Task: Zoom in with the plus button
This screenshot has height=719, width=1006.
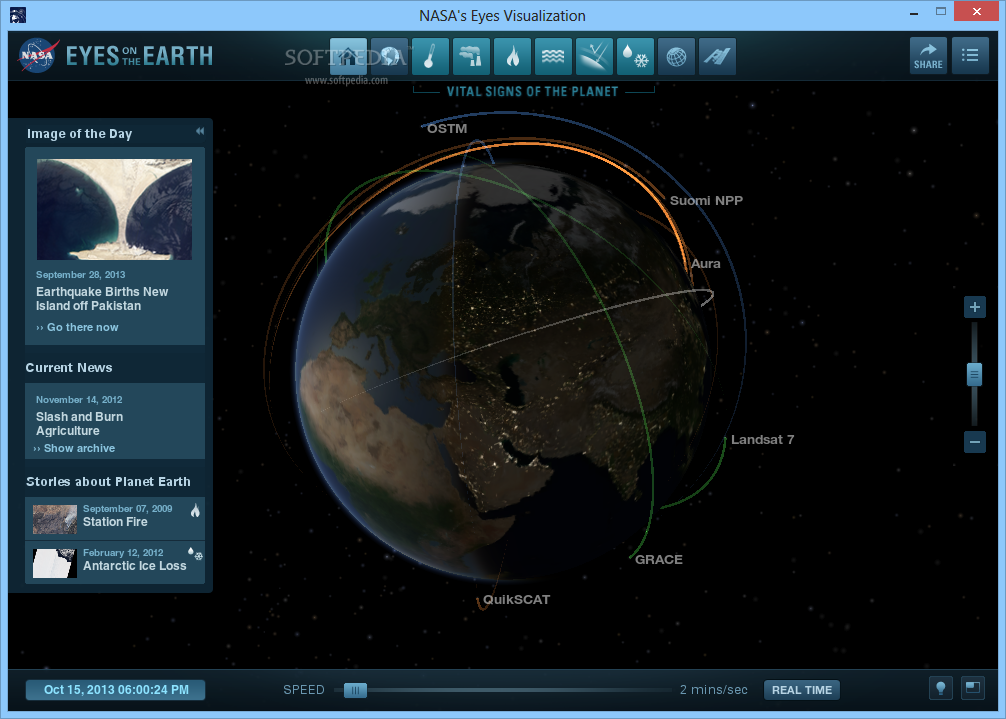Action: (x=975, y=307)
